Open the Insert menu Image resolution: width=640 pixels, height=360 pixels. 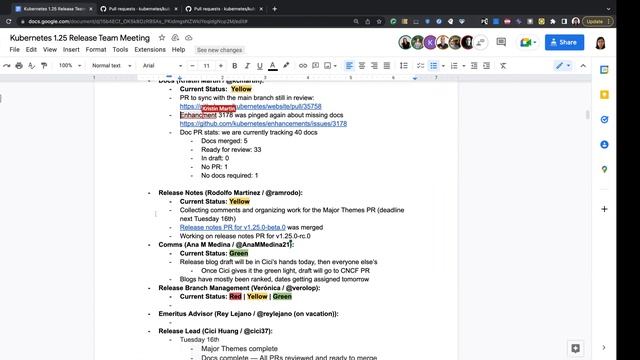point(71,50)
